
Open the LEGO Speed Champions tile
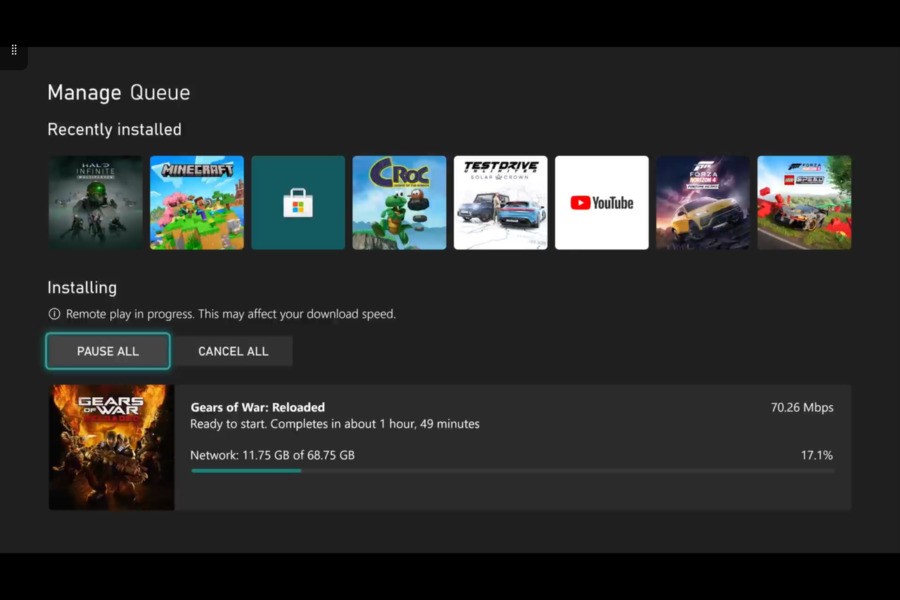pyautogui.click(x=804, y=201)
